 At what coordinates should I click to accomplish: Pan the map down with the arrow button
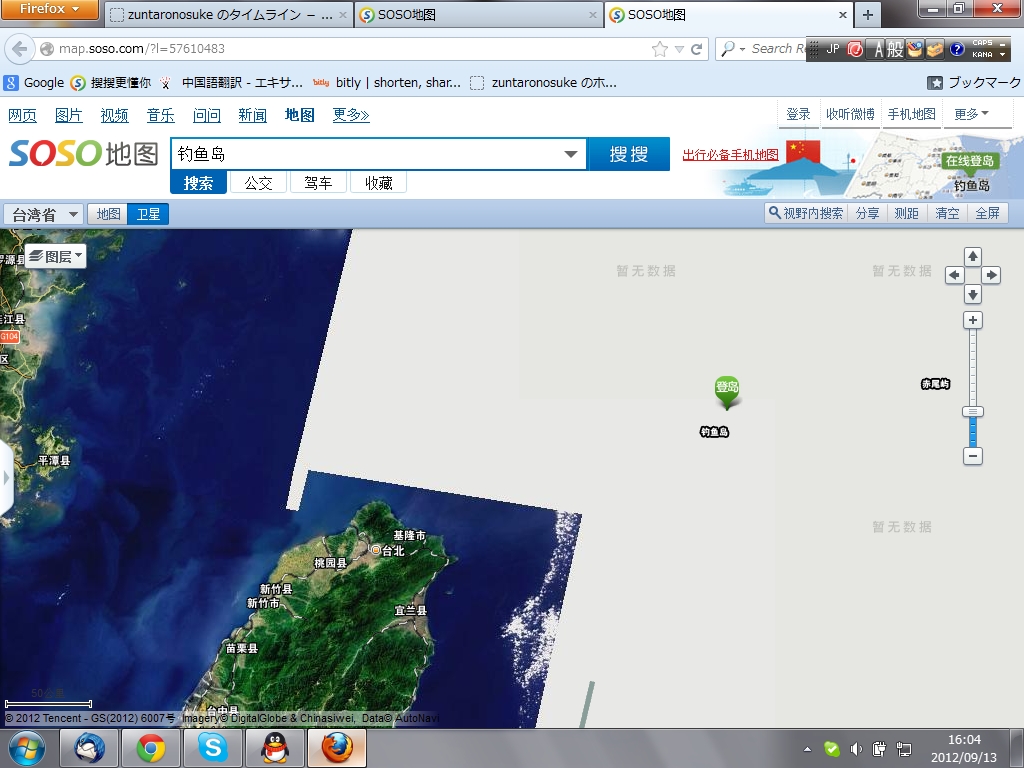click(972, 294)
